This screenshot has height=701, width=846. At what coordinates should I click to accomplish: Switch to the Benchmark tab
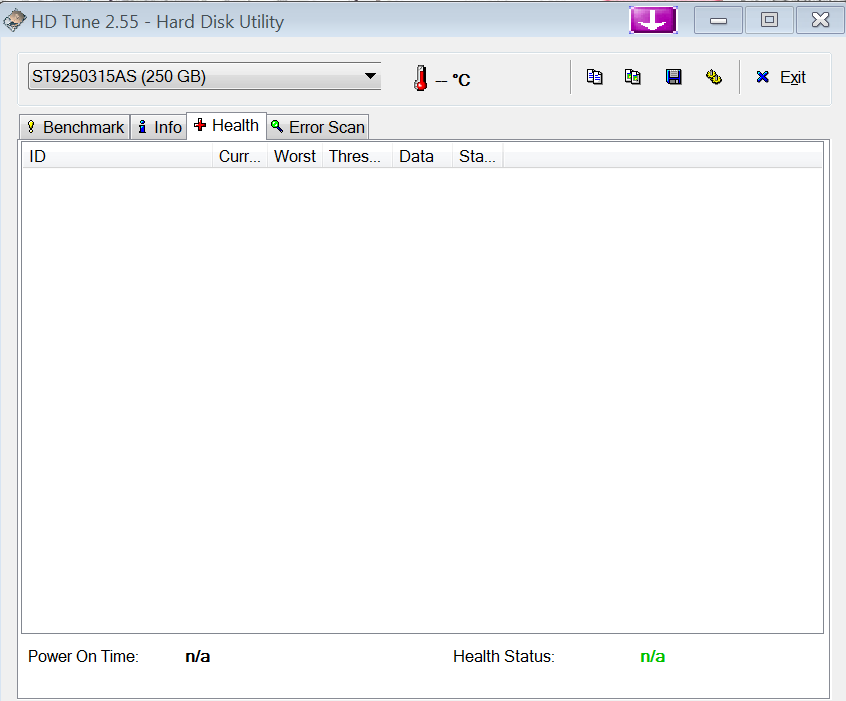75,127
